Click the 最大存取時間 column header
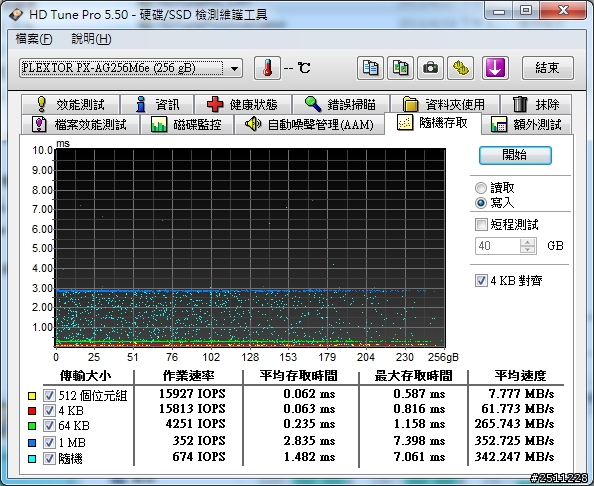This screenshot has height=486, width=594. [413, 376]
